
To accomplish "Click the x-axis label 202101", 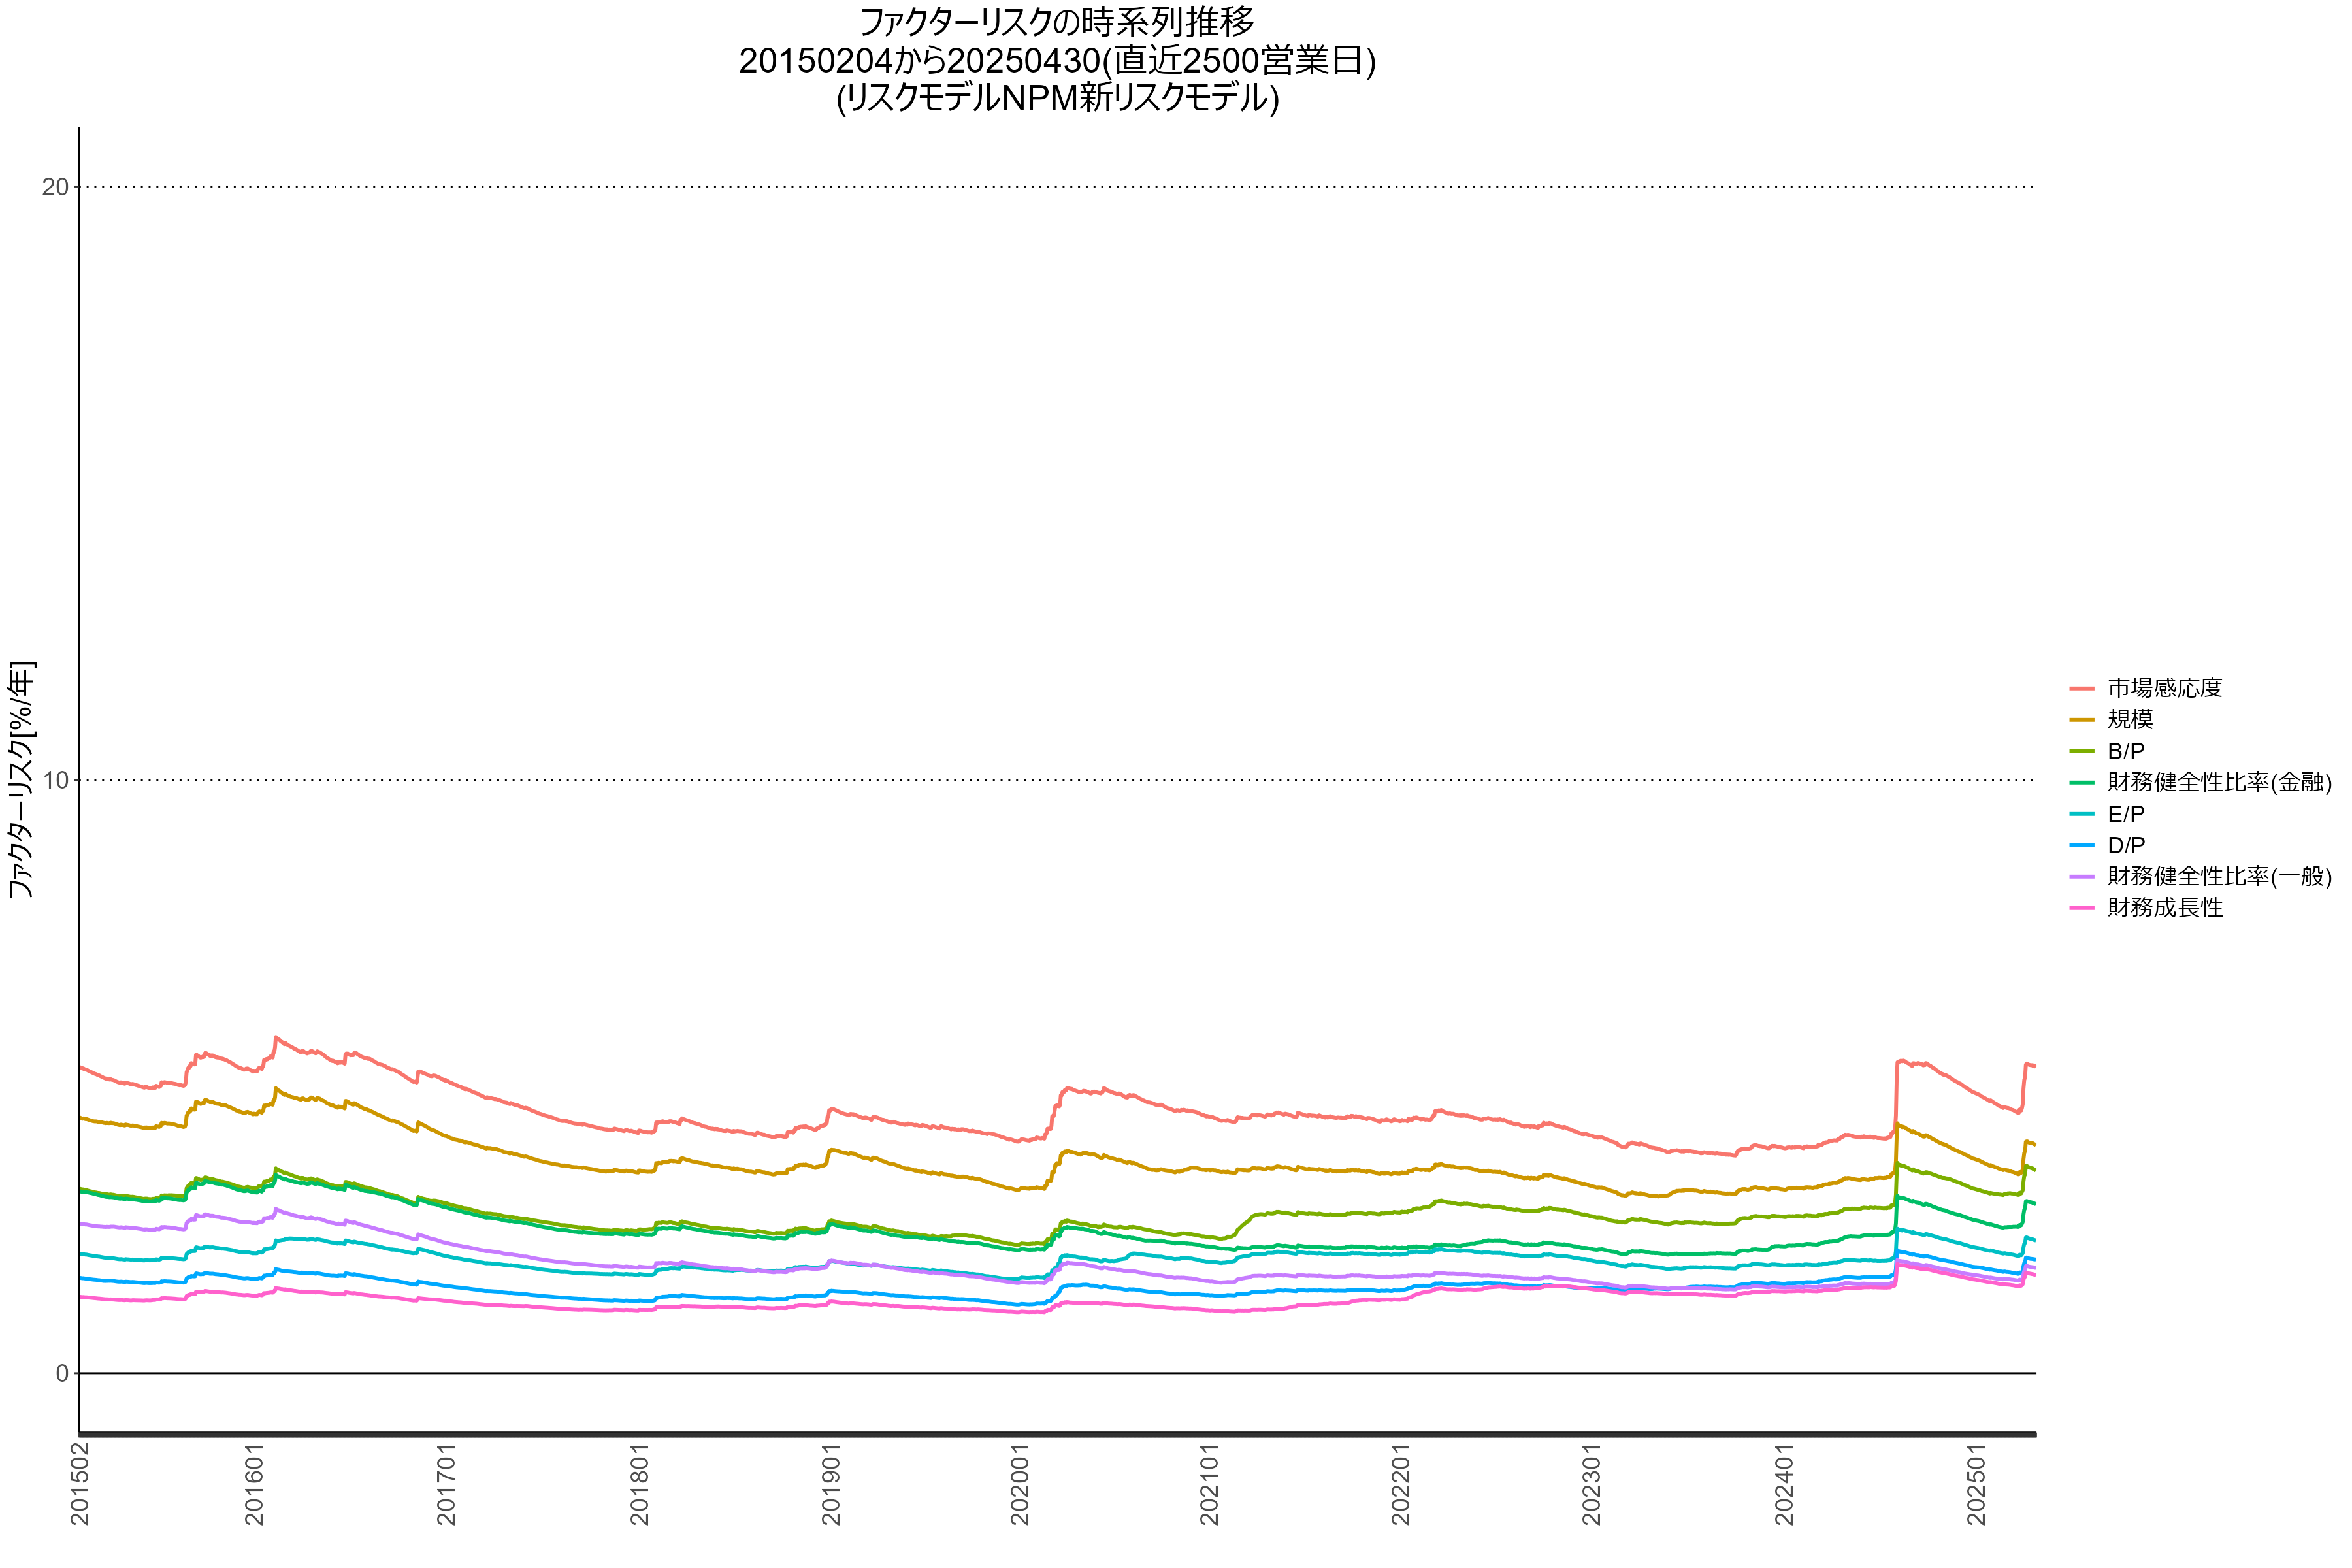I will pos(1210,1484).
